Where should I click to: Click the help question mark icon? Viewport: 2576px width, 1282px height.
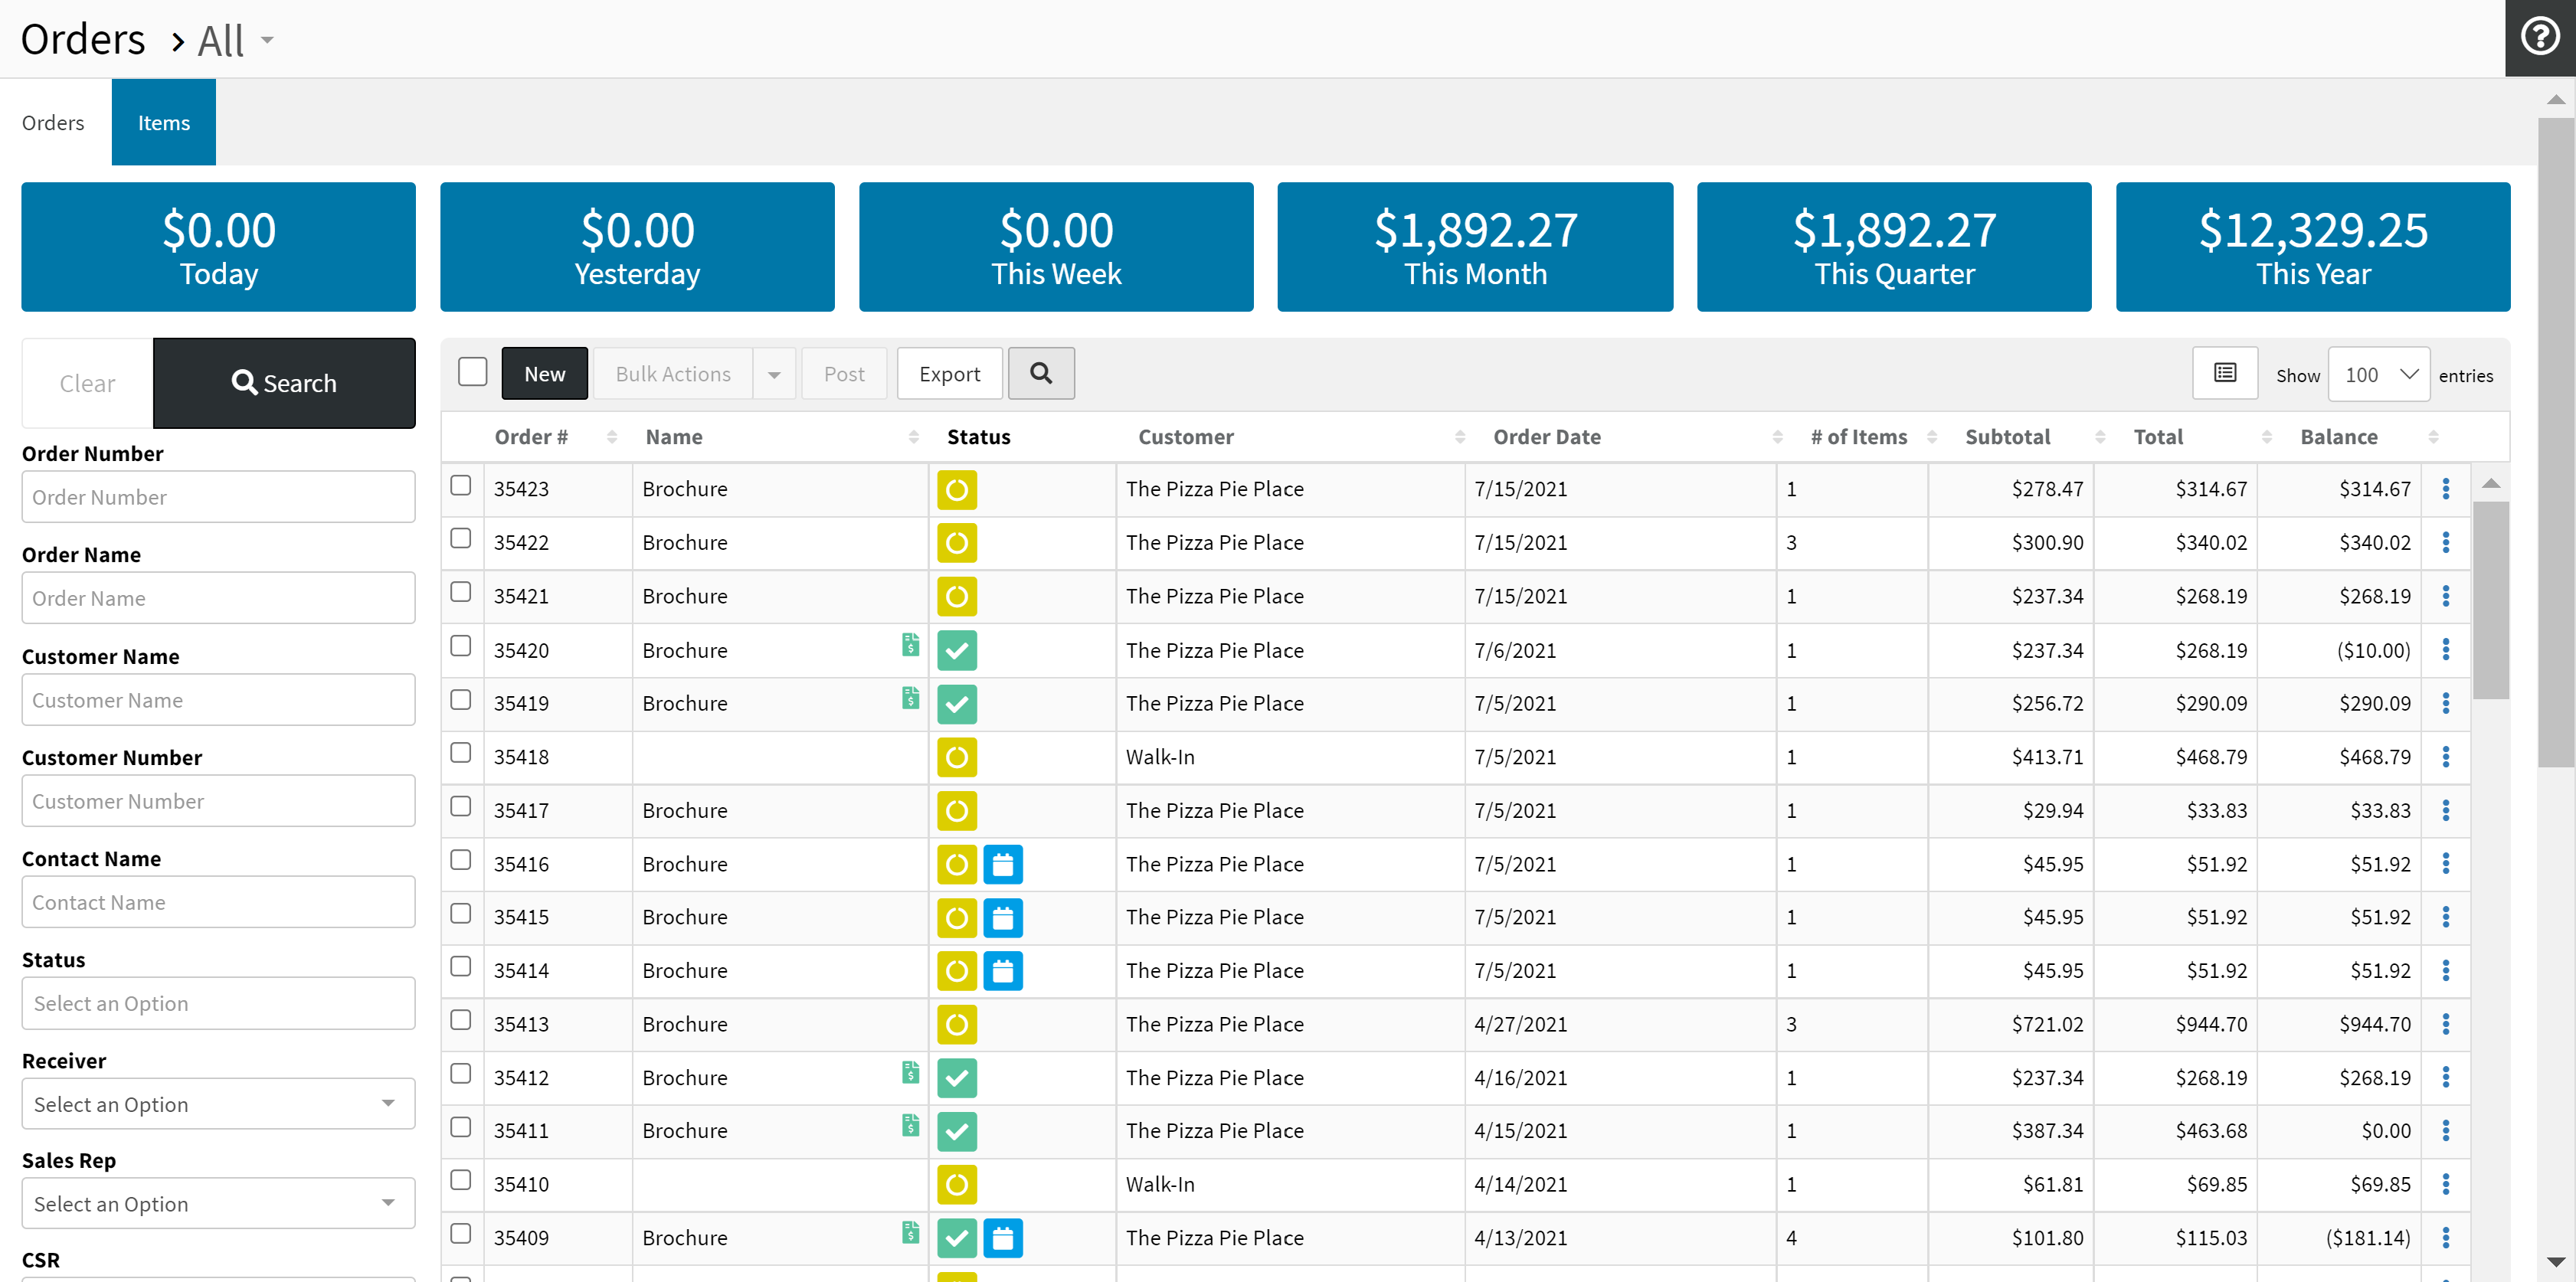2539,37
